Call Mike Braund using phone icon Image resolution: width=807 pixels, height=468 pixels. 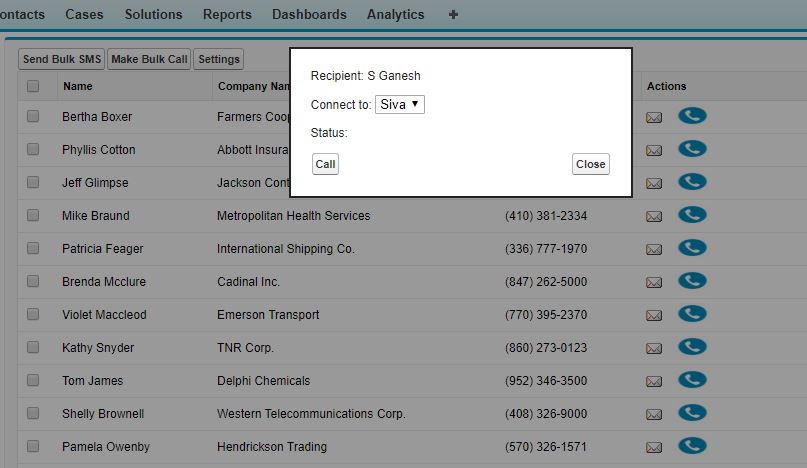(x=692, y=215)
